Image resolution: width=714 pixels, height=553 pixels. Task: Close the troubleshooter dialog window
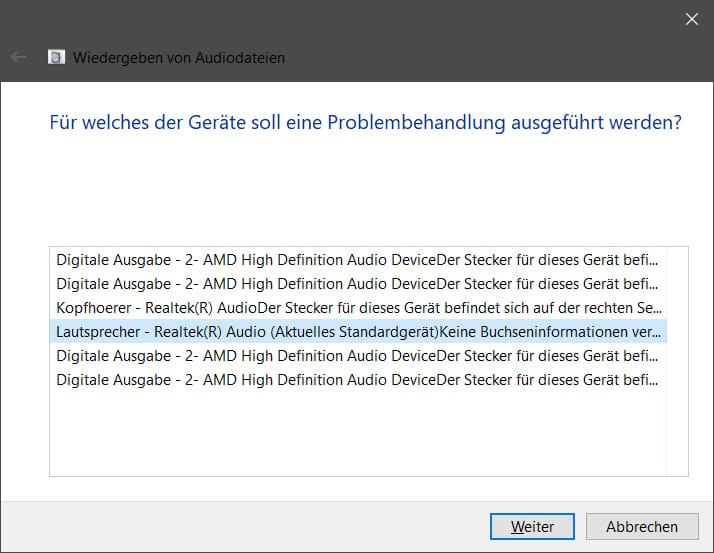pos(692,19)
